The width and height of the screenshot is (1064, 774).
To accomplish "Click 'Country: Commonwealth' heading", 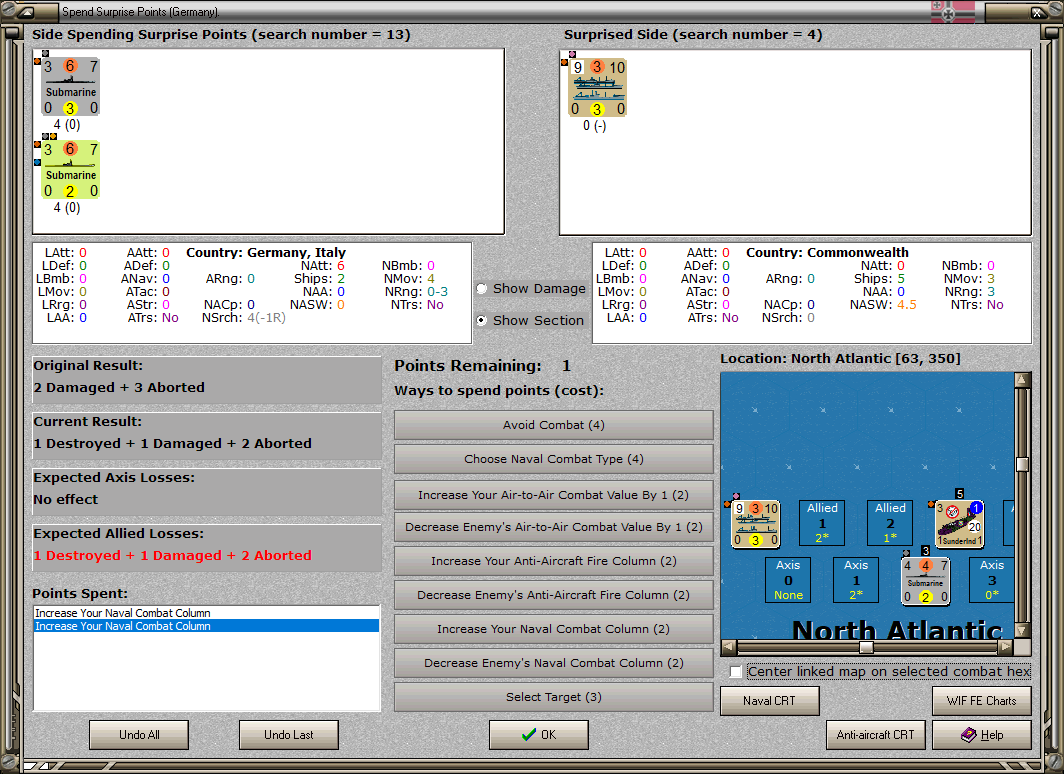I will tap(827, 252).
